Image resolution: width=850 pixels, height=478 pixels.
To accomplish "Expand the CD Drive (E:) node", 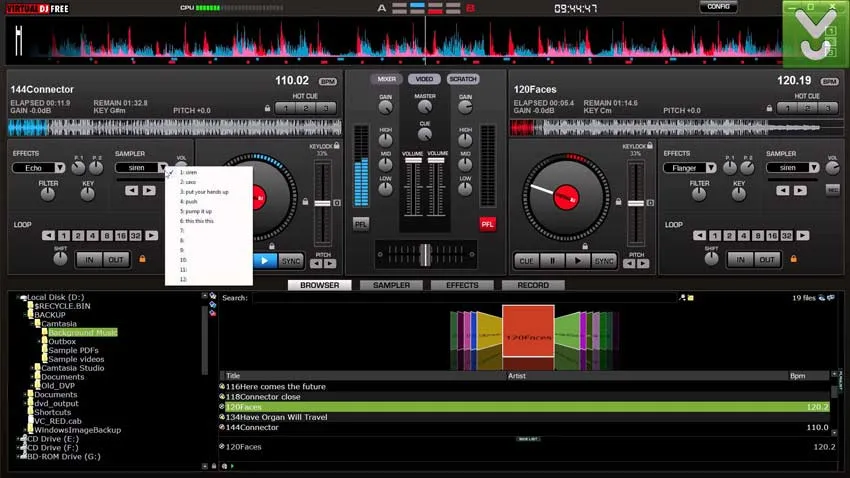I will (x=18, y=439).
